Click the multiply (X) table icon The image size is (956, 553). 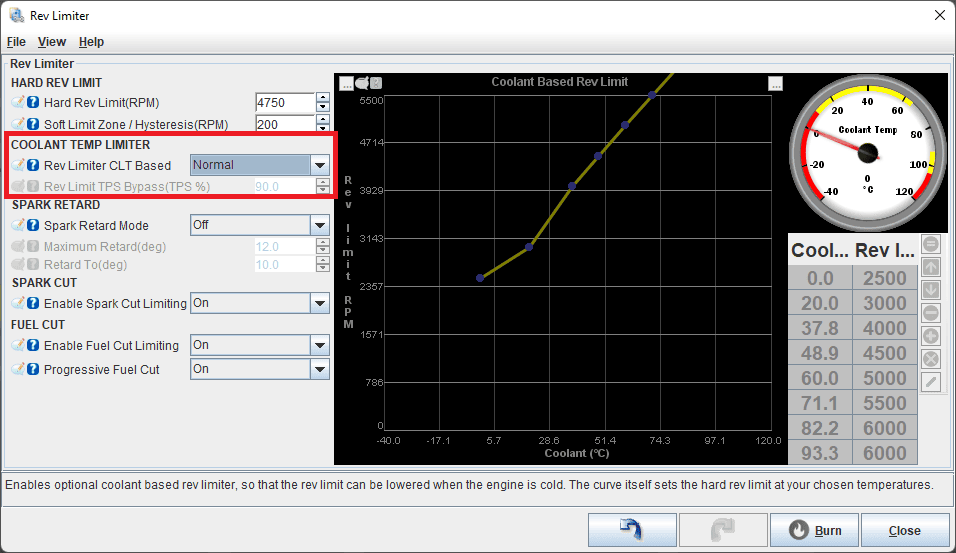(x=930, y=359)
